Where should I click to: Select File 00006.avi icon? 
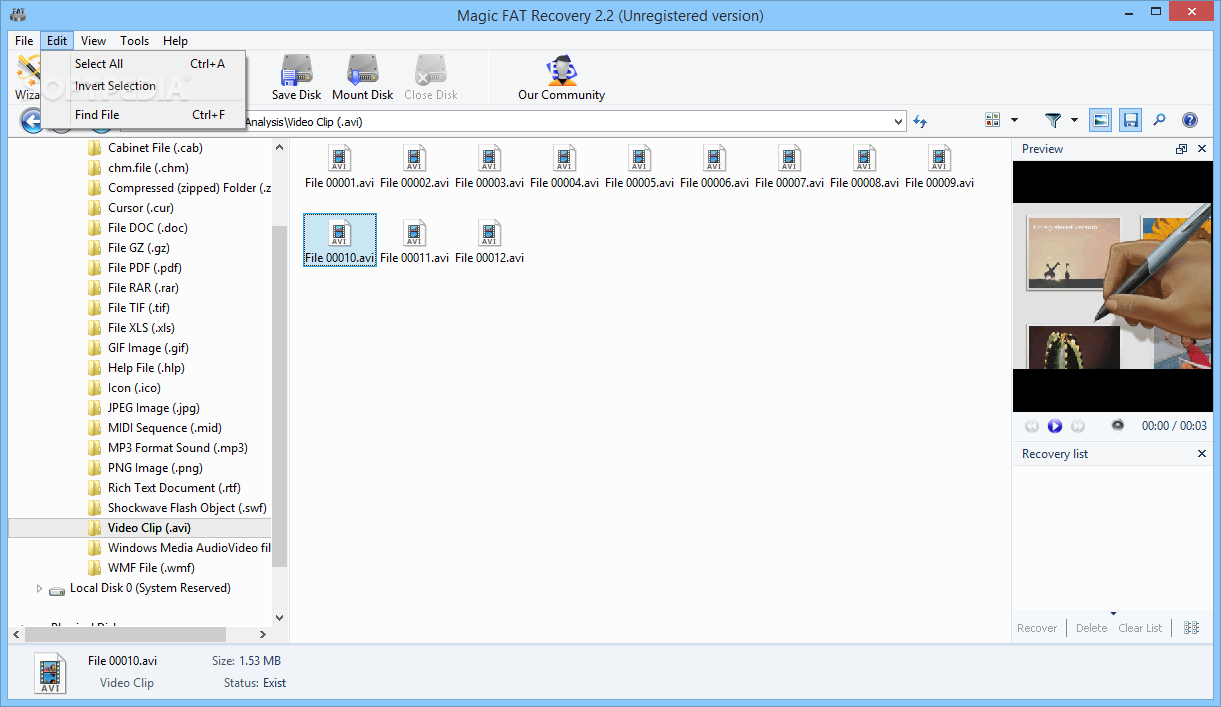point(714,159)
